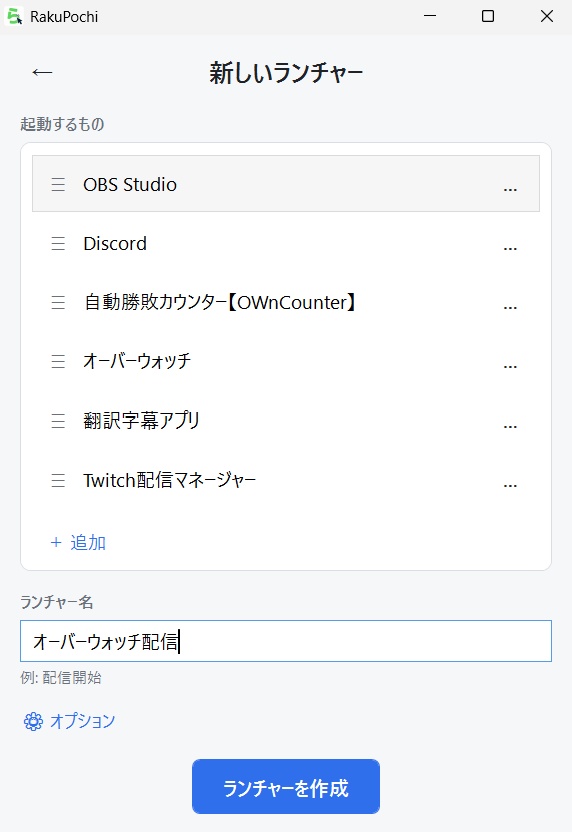Minimize the RakuPochi window
This screenshot has height=832, width=572.
pyautogui.click(x=430, y=16)
